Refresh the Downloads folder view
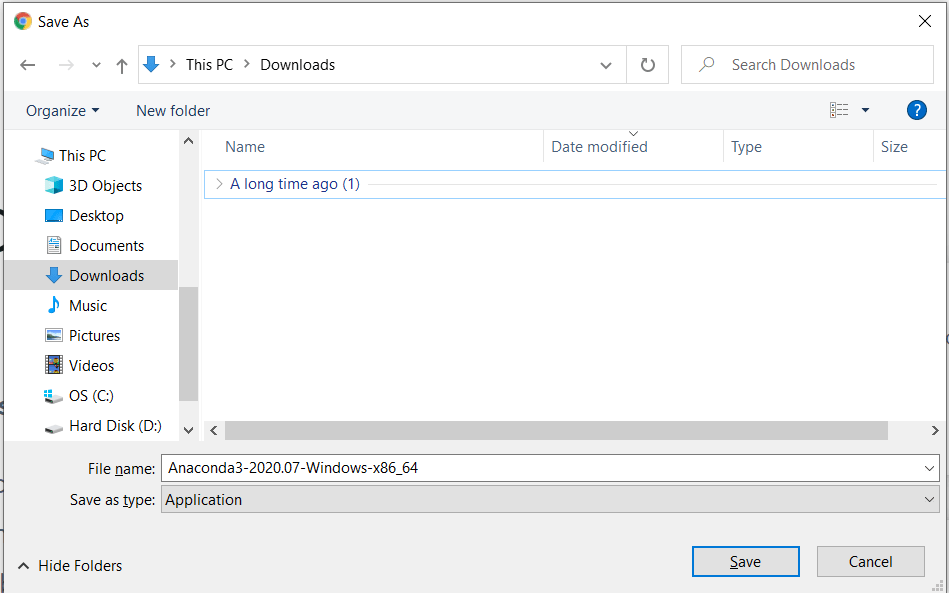Image resolution: width=949 pixels, height=593 pixels. pos(647,64)
